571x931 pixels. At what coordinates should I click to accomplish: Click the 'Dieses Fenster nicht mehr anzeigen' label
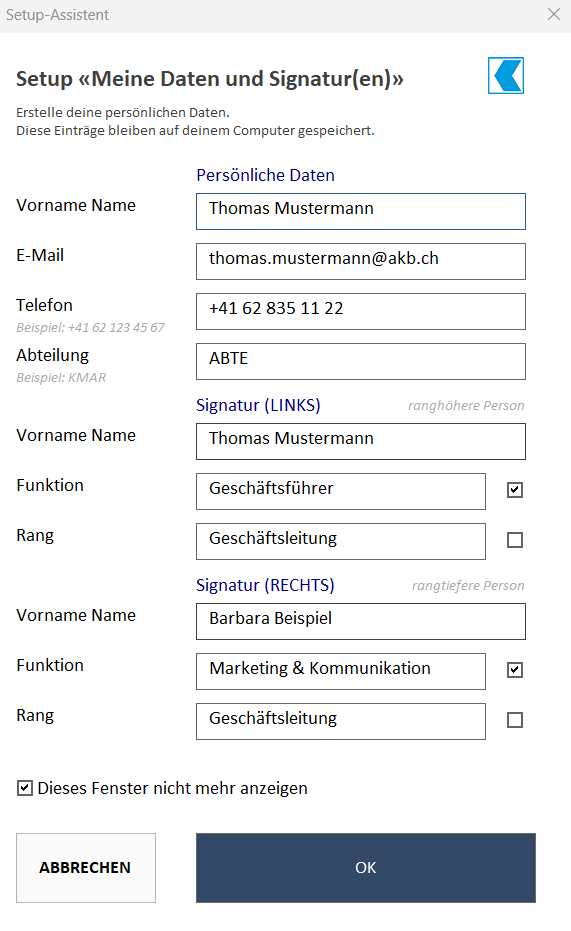click(173, 788)
